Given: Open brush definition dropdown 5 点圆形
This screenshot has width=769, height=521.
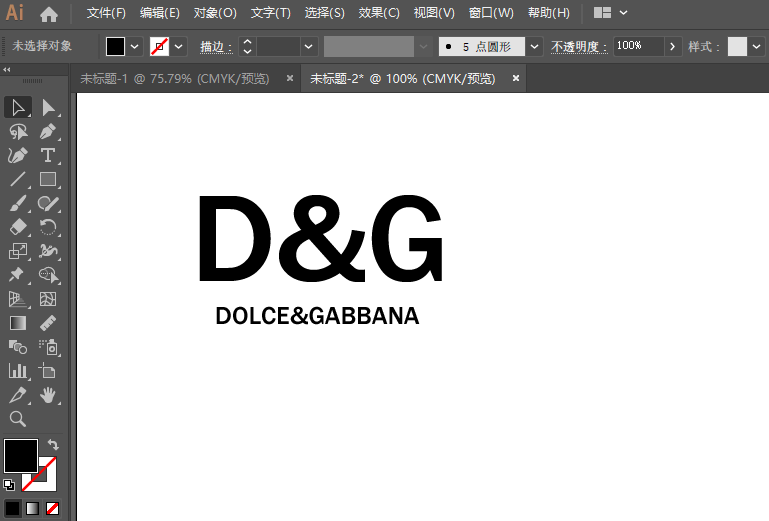Looking at the screenshot, I should (534, 47).
